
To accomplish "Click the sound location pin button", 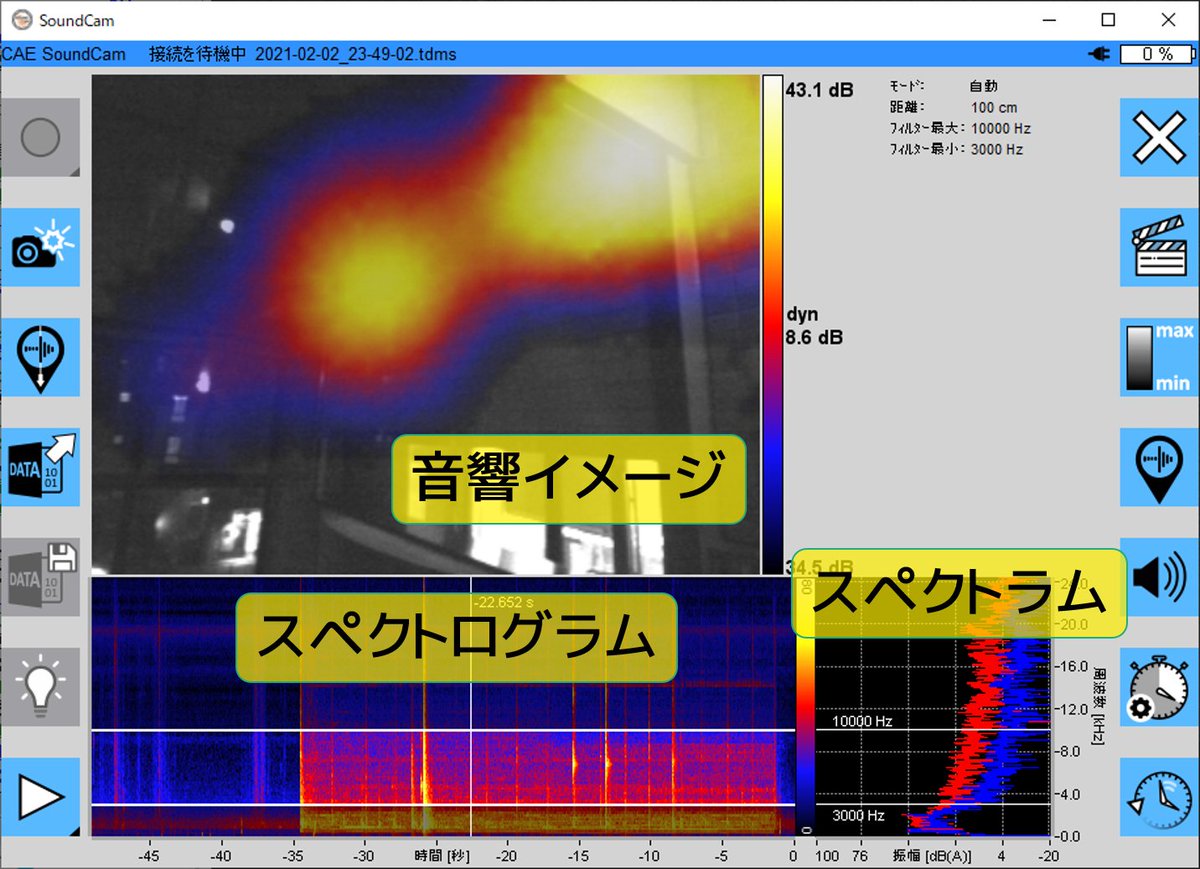I will coord(1158,467).
